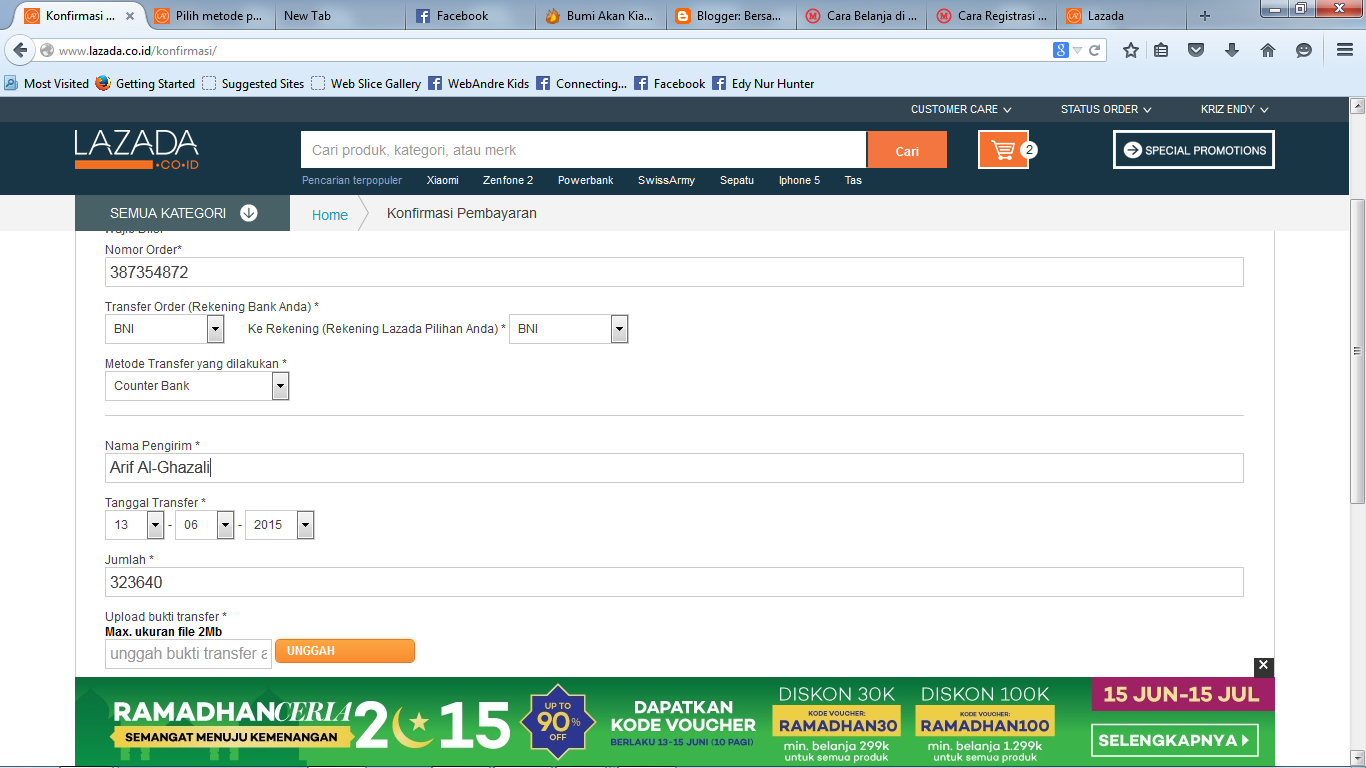
Task: Click the Pocket save icon
Action: click(1196, 50)
